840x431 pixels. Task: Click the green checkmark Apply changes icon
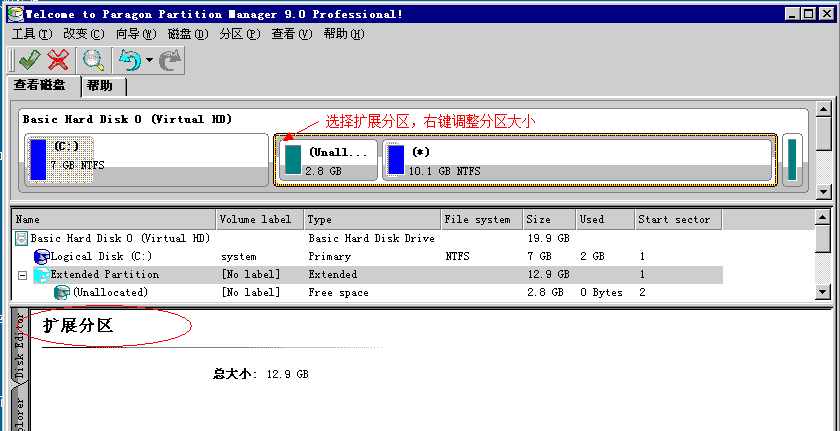[x=27, y=60]
